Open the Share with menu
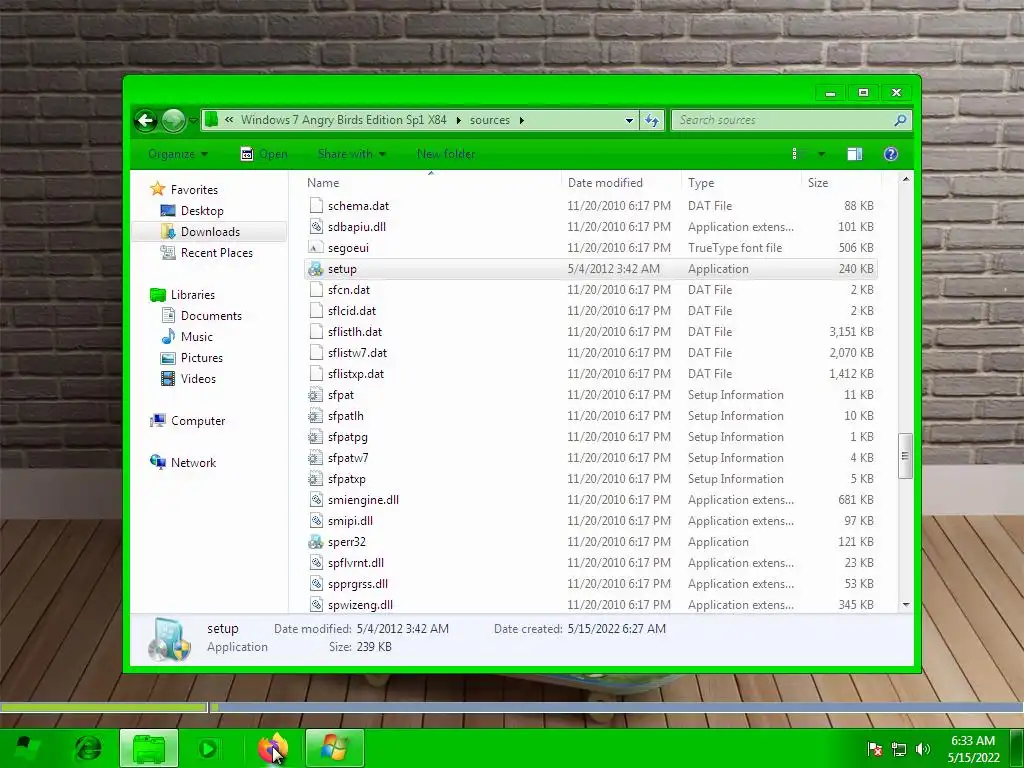 pyautogui.click(x=351, y=154)
